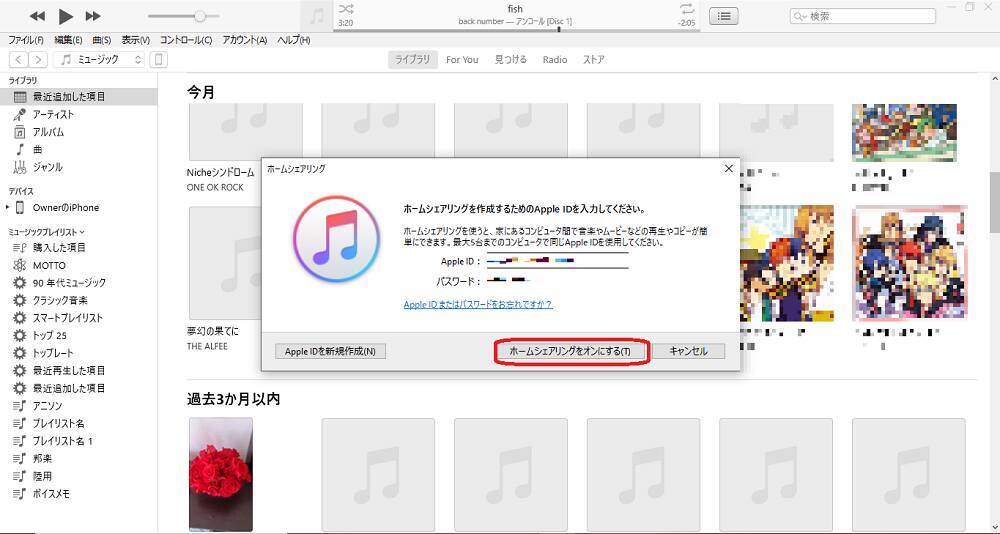Click the previous track rewind button
The height and width of the screenshot is (534, 1000).
point(38,16)
